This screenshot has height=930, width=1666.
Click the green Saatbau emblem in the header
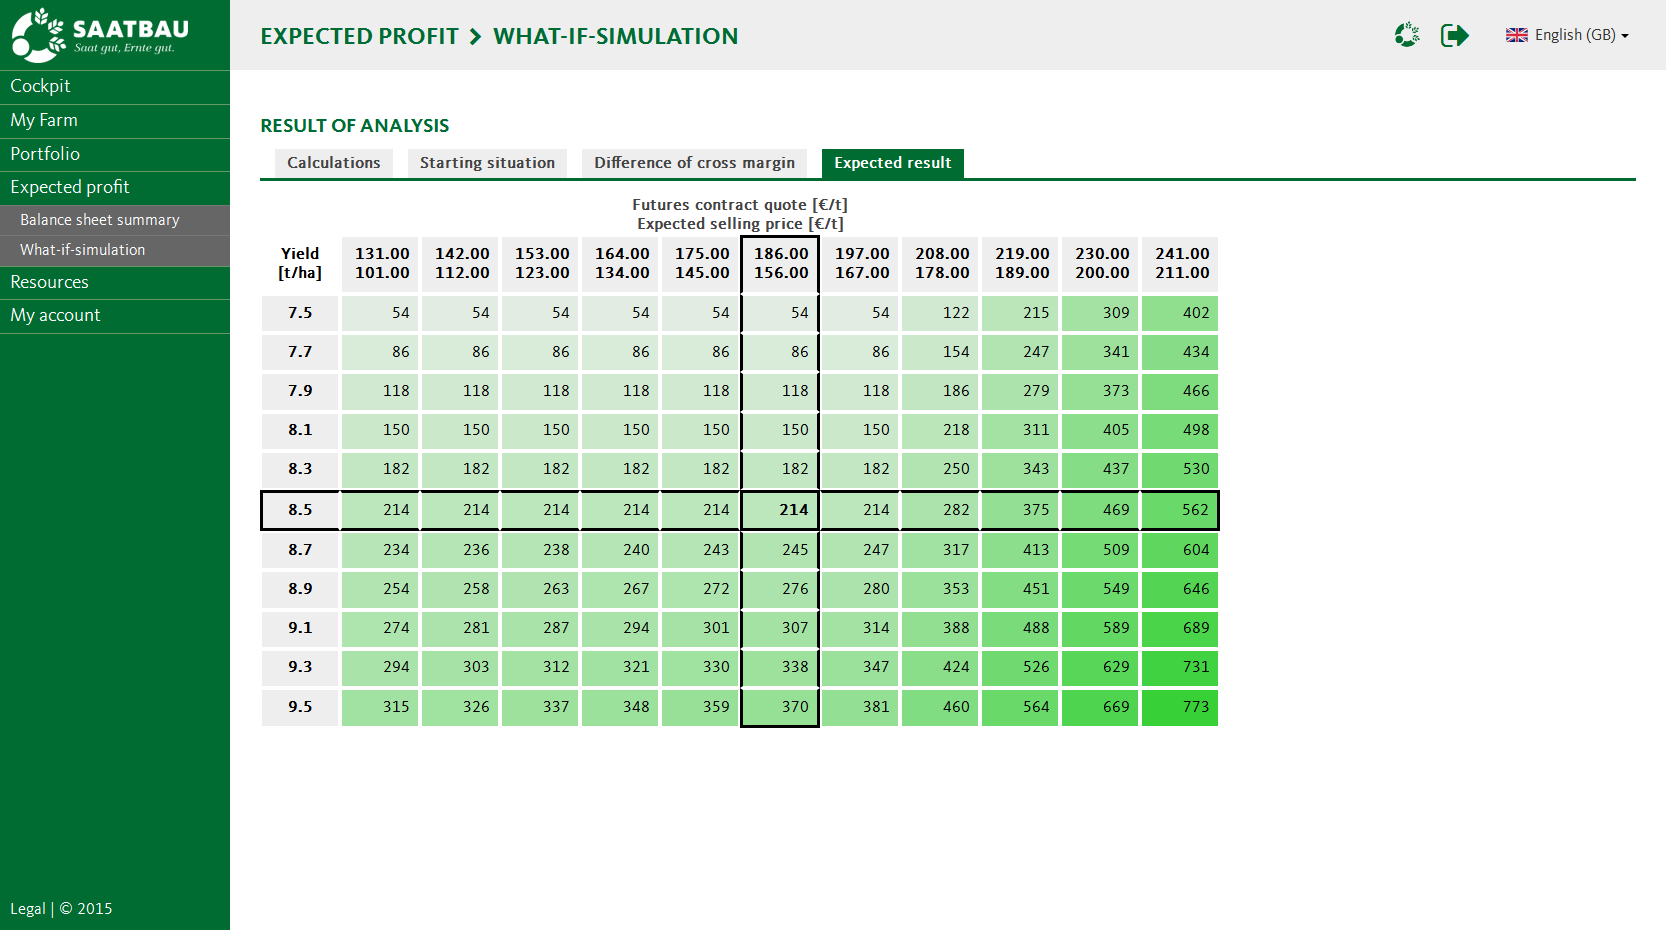coord(1407,35)
